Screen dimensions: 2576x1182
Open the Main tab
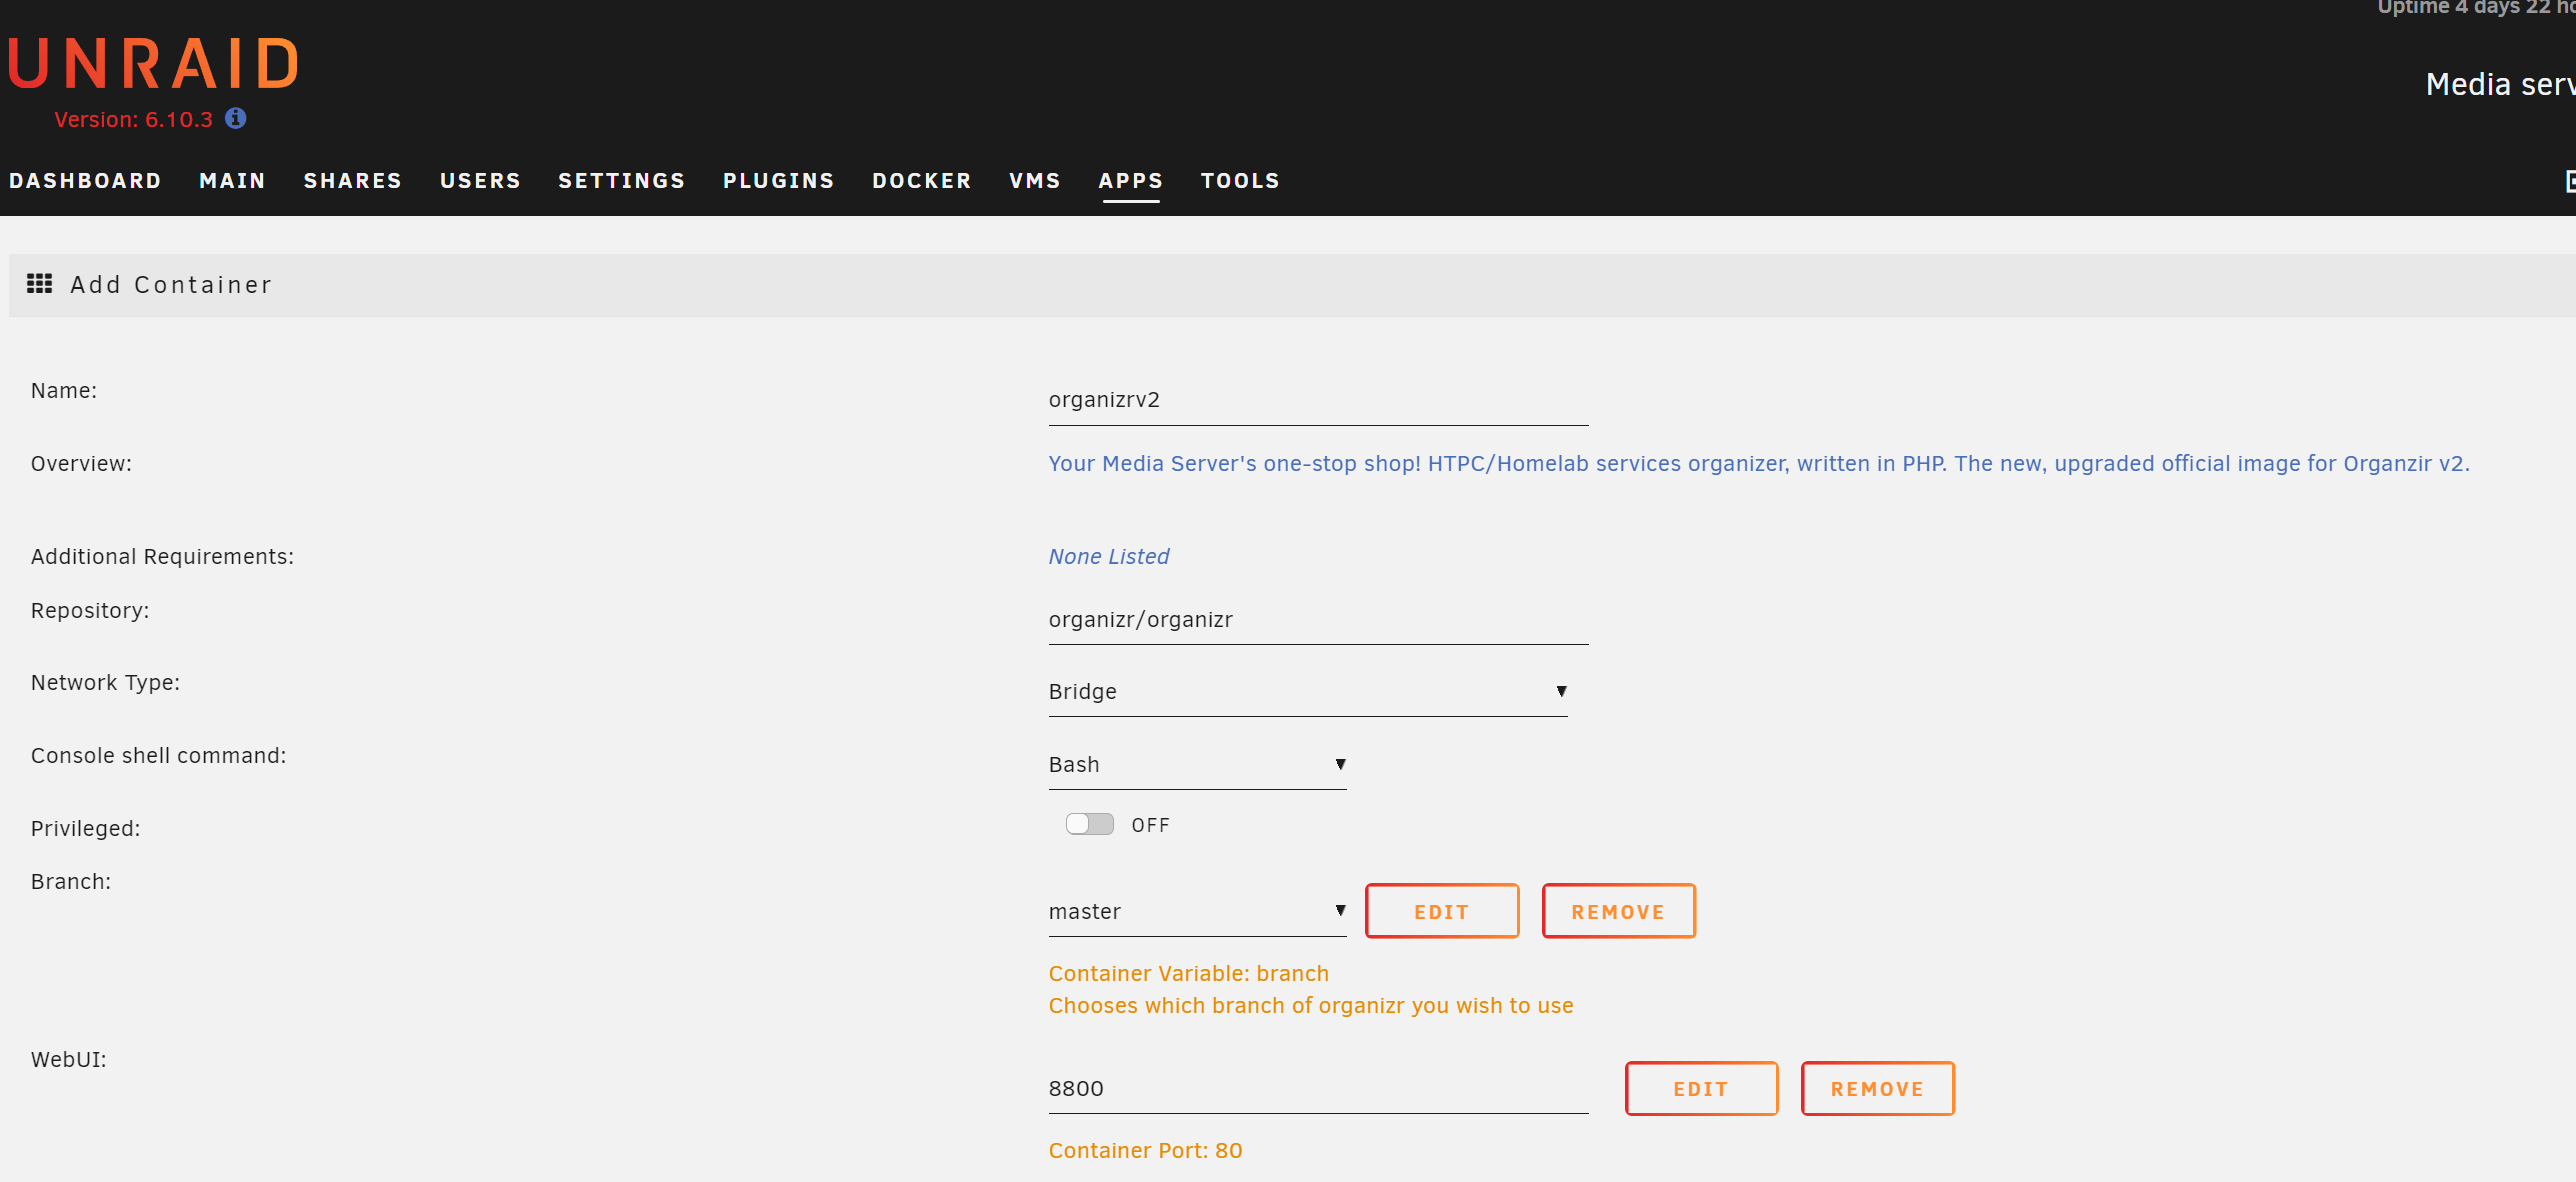pyautogui.click(x=232, y=181)
